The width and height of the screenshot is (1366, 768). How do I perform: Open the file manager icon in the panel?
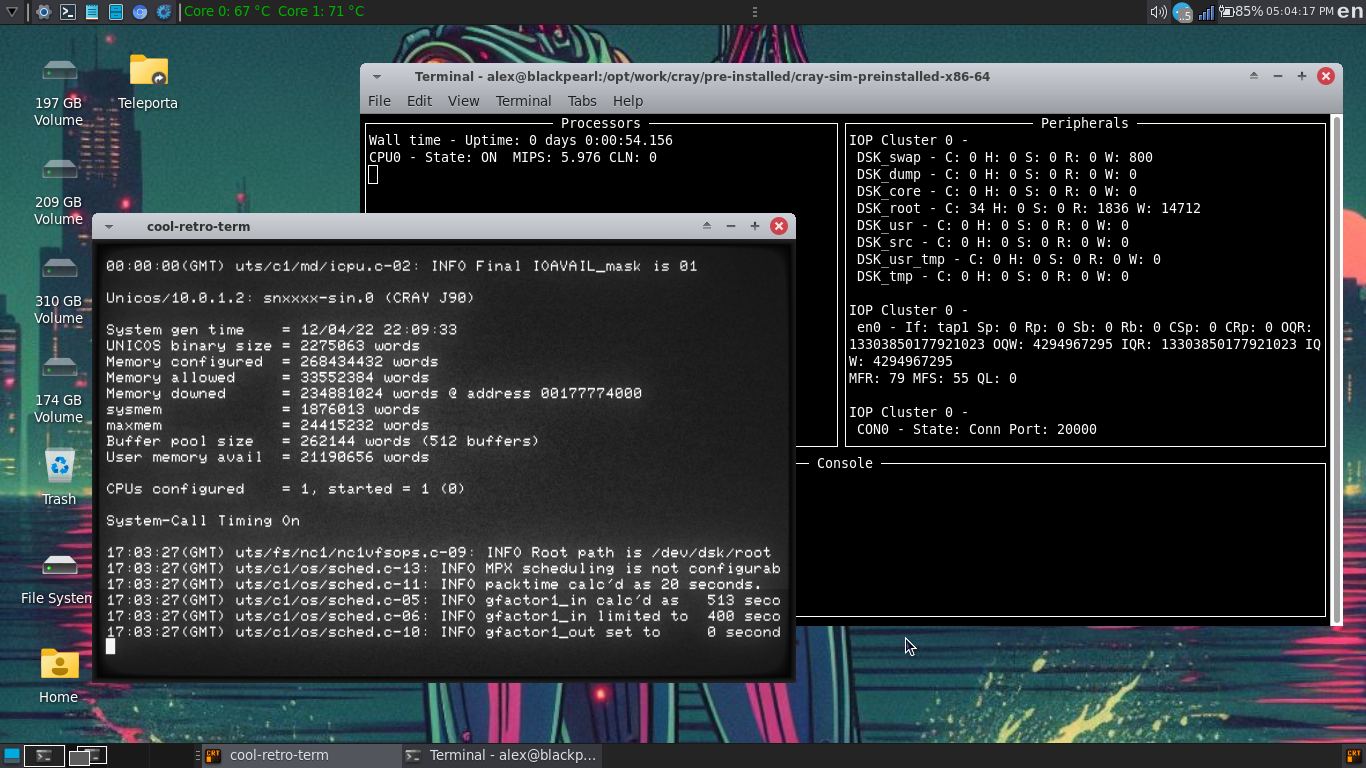click(x=116, y=11)
